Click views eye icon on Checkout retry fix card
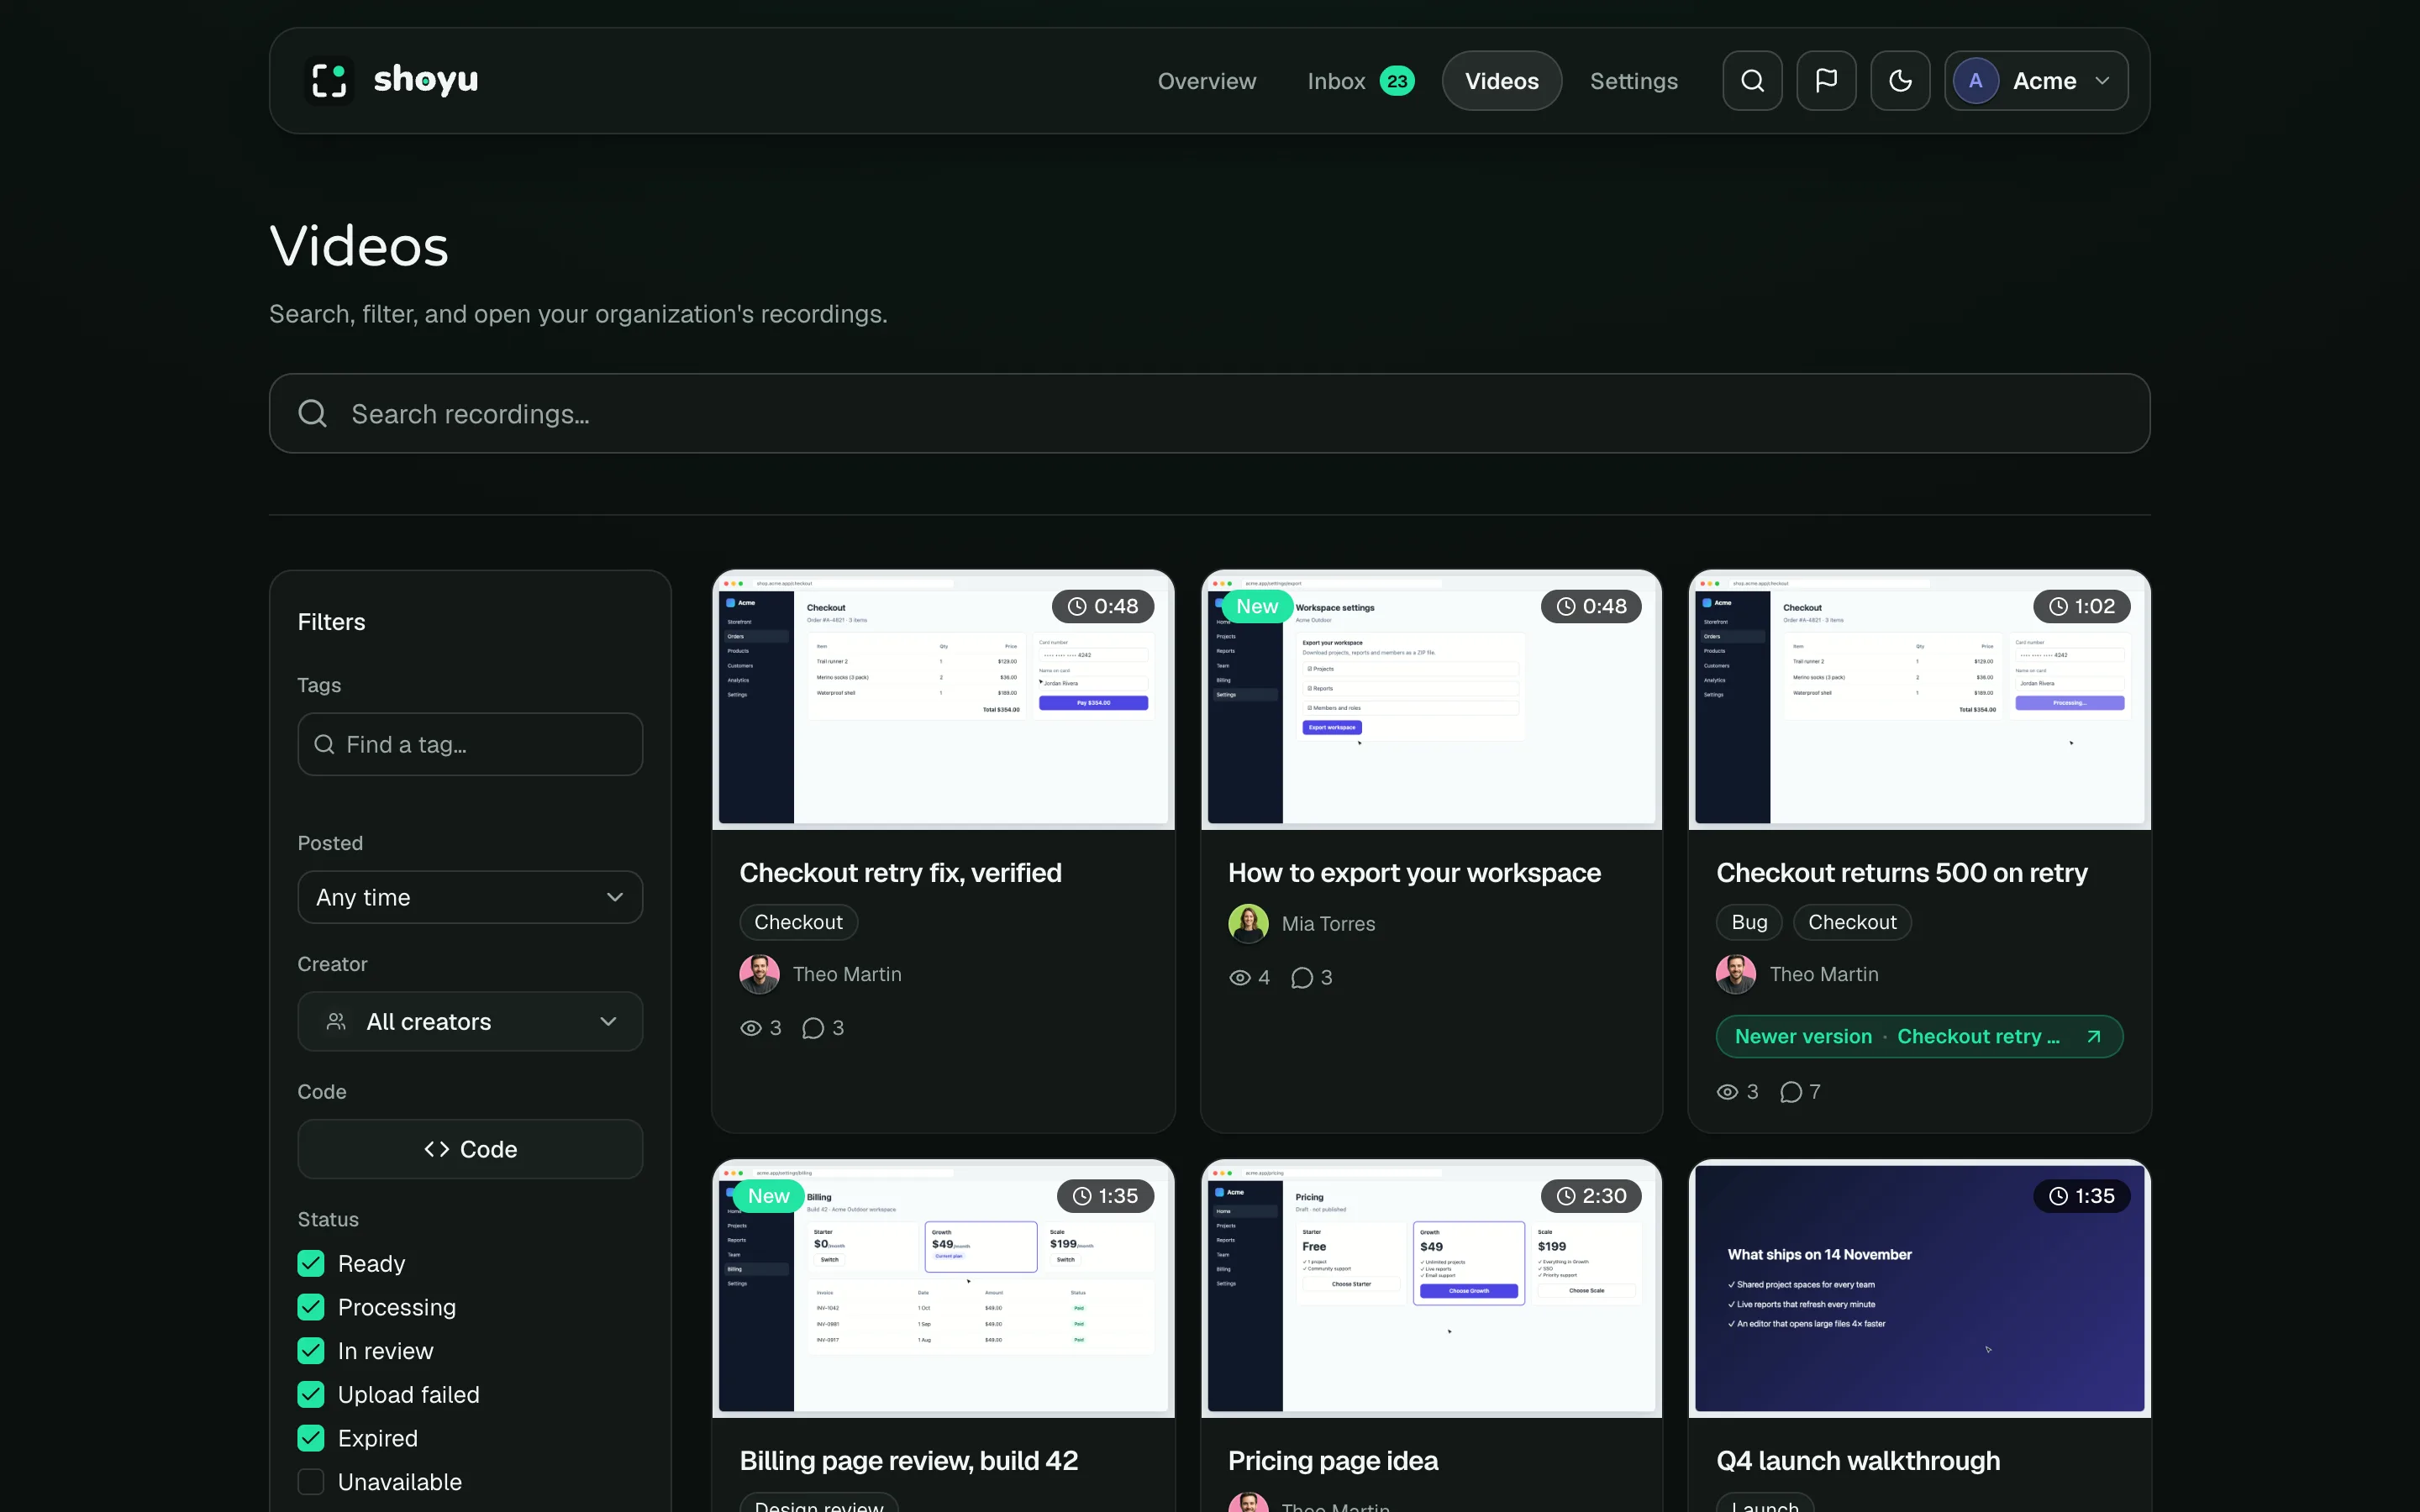Screen dimensions: 2420x1512 pyautogui.click(x=751, y=1028)
